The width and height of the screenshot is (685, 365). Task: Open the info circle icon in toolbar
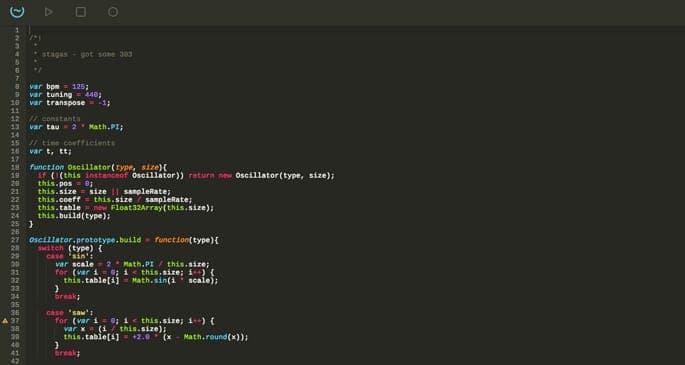(x=113, y=12)
